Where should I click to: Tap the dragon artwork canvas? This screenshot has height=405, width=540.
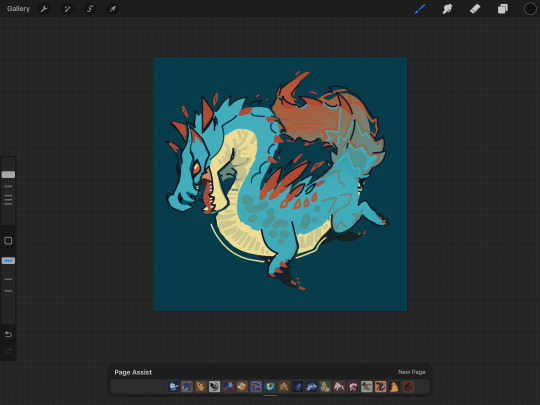pos(280,184)
